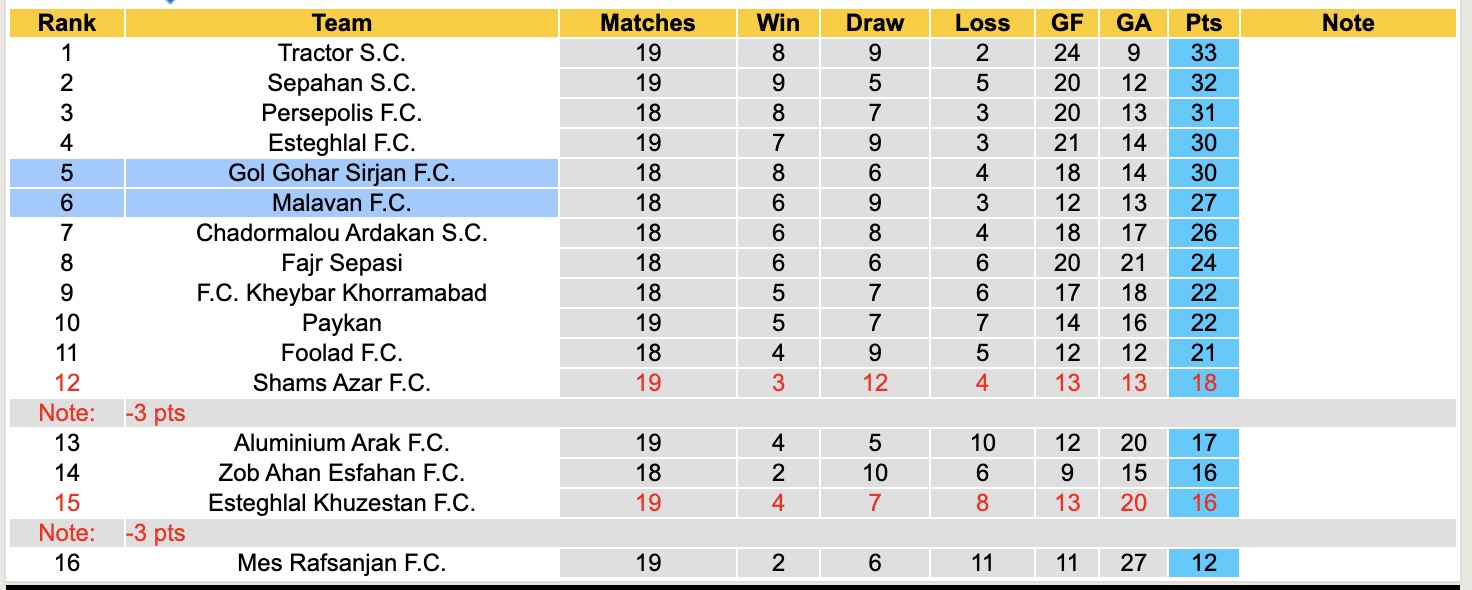This screenshot has width=1472, height=590.
Task: Select Aluminium Arak F.C. team name
Action: (341, 443)
